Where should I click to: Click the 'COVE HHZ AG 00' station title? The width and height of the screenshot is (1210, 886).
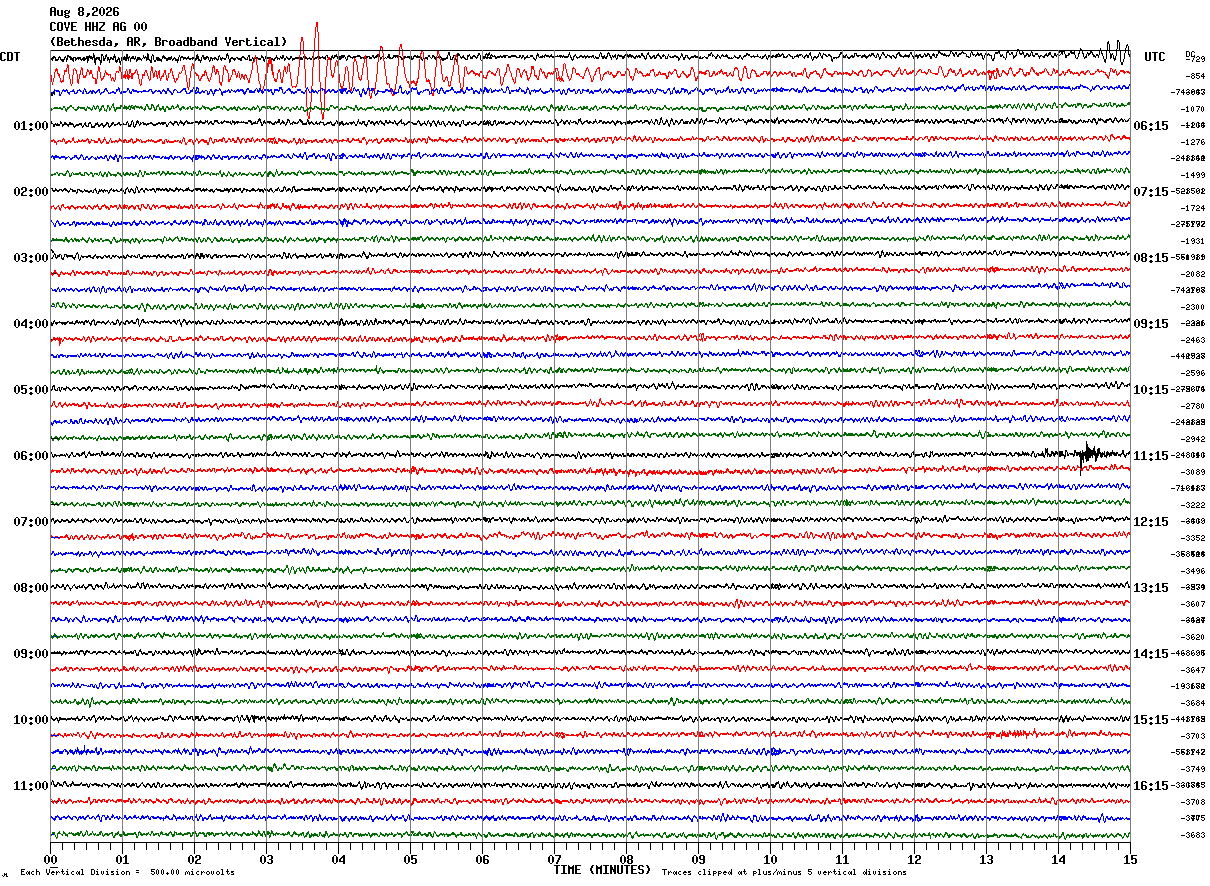point(98,27)
